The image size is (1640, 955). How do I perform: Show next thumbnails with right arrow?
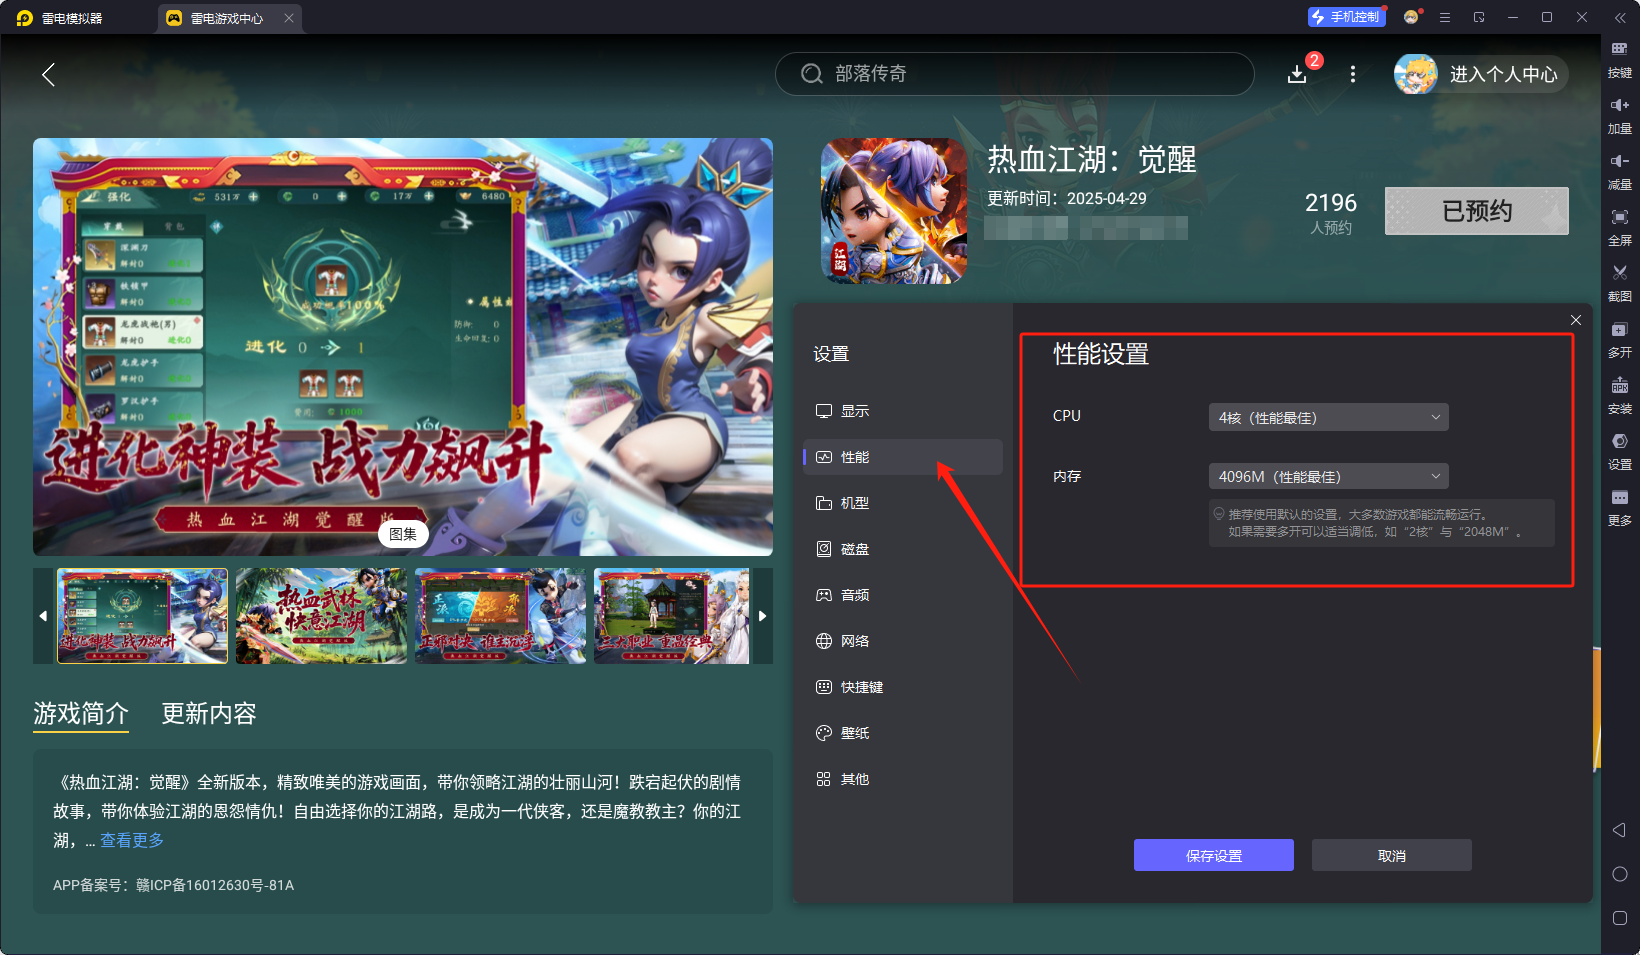[x=762, y=616]
